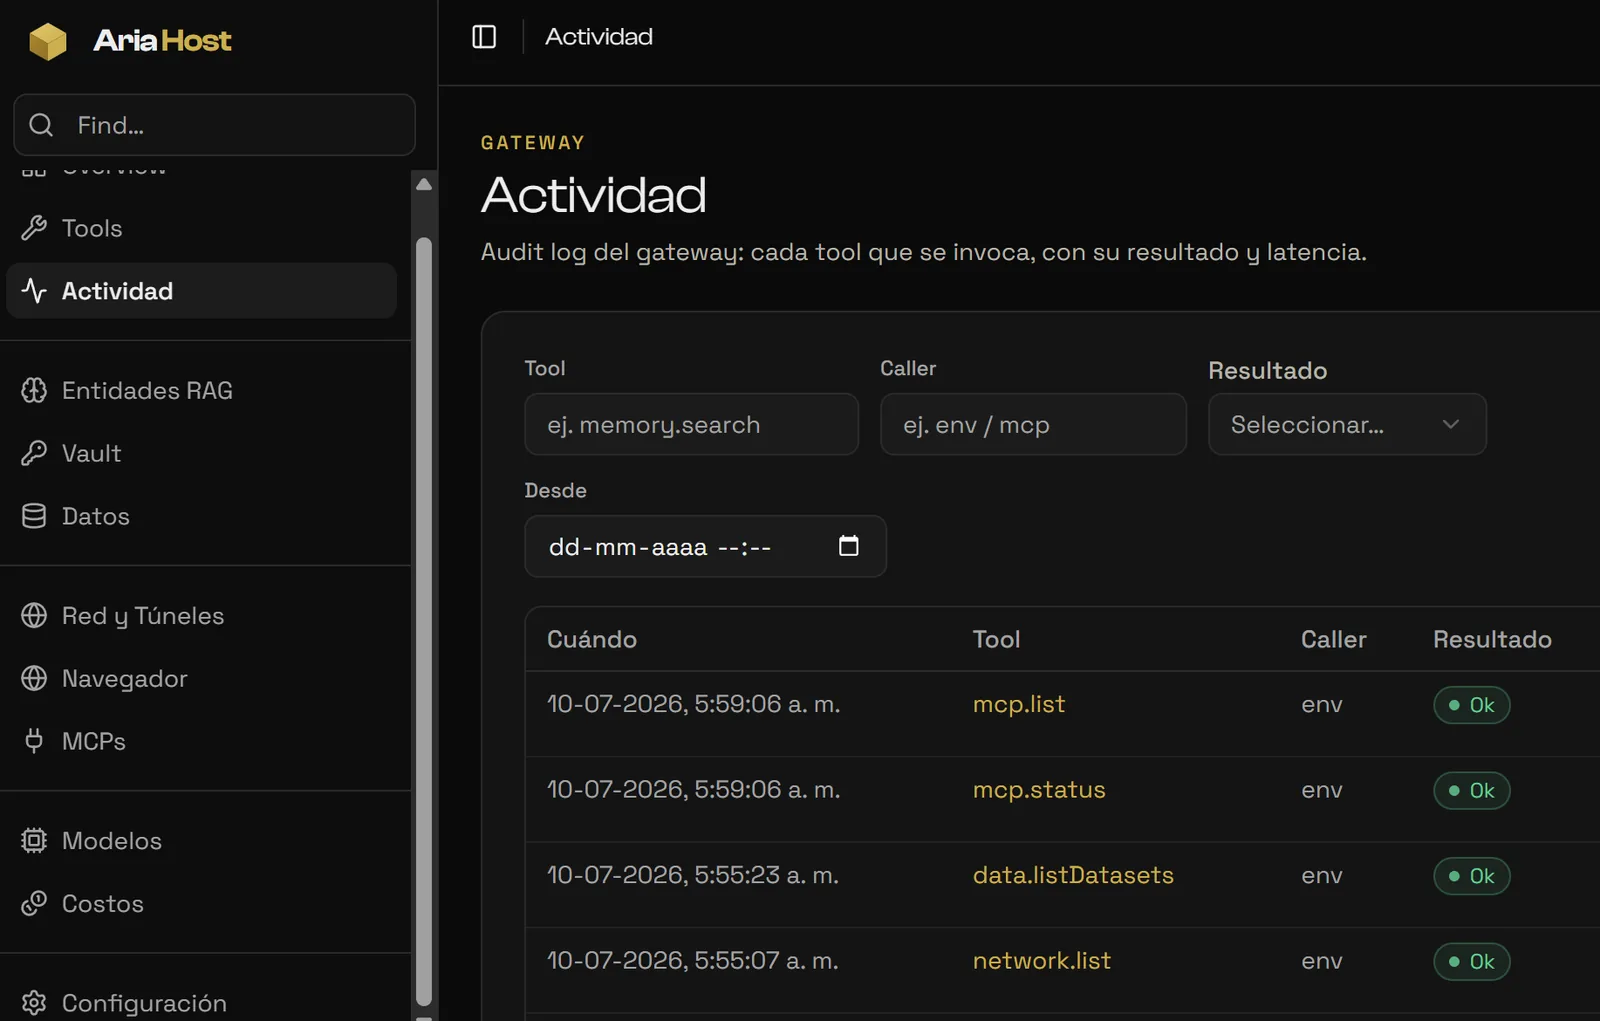Open the network.list tool link

[1041, 960]
